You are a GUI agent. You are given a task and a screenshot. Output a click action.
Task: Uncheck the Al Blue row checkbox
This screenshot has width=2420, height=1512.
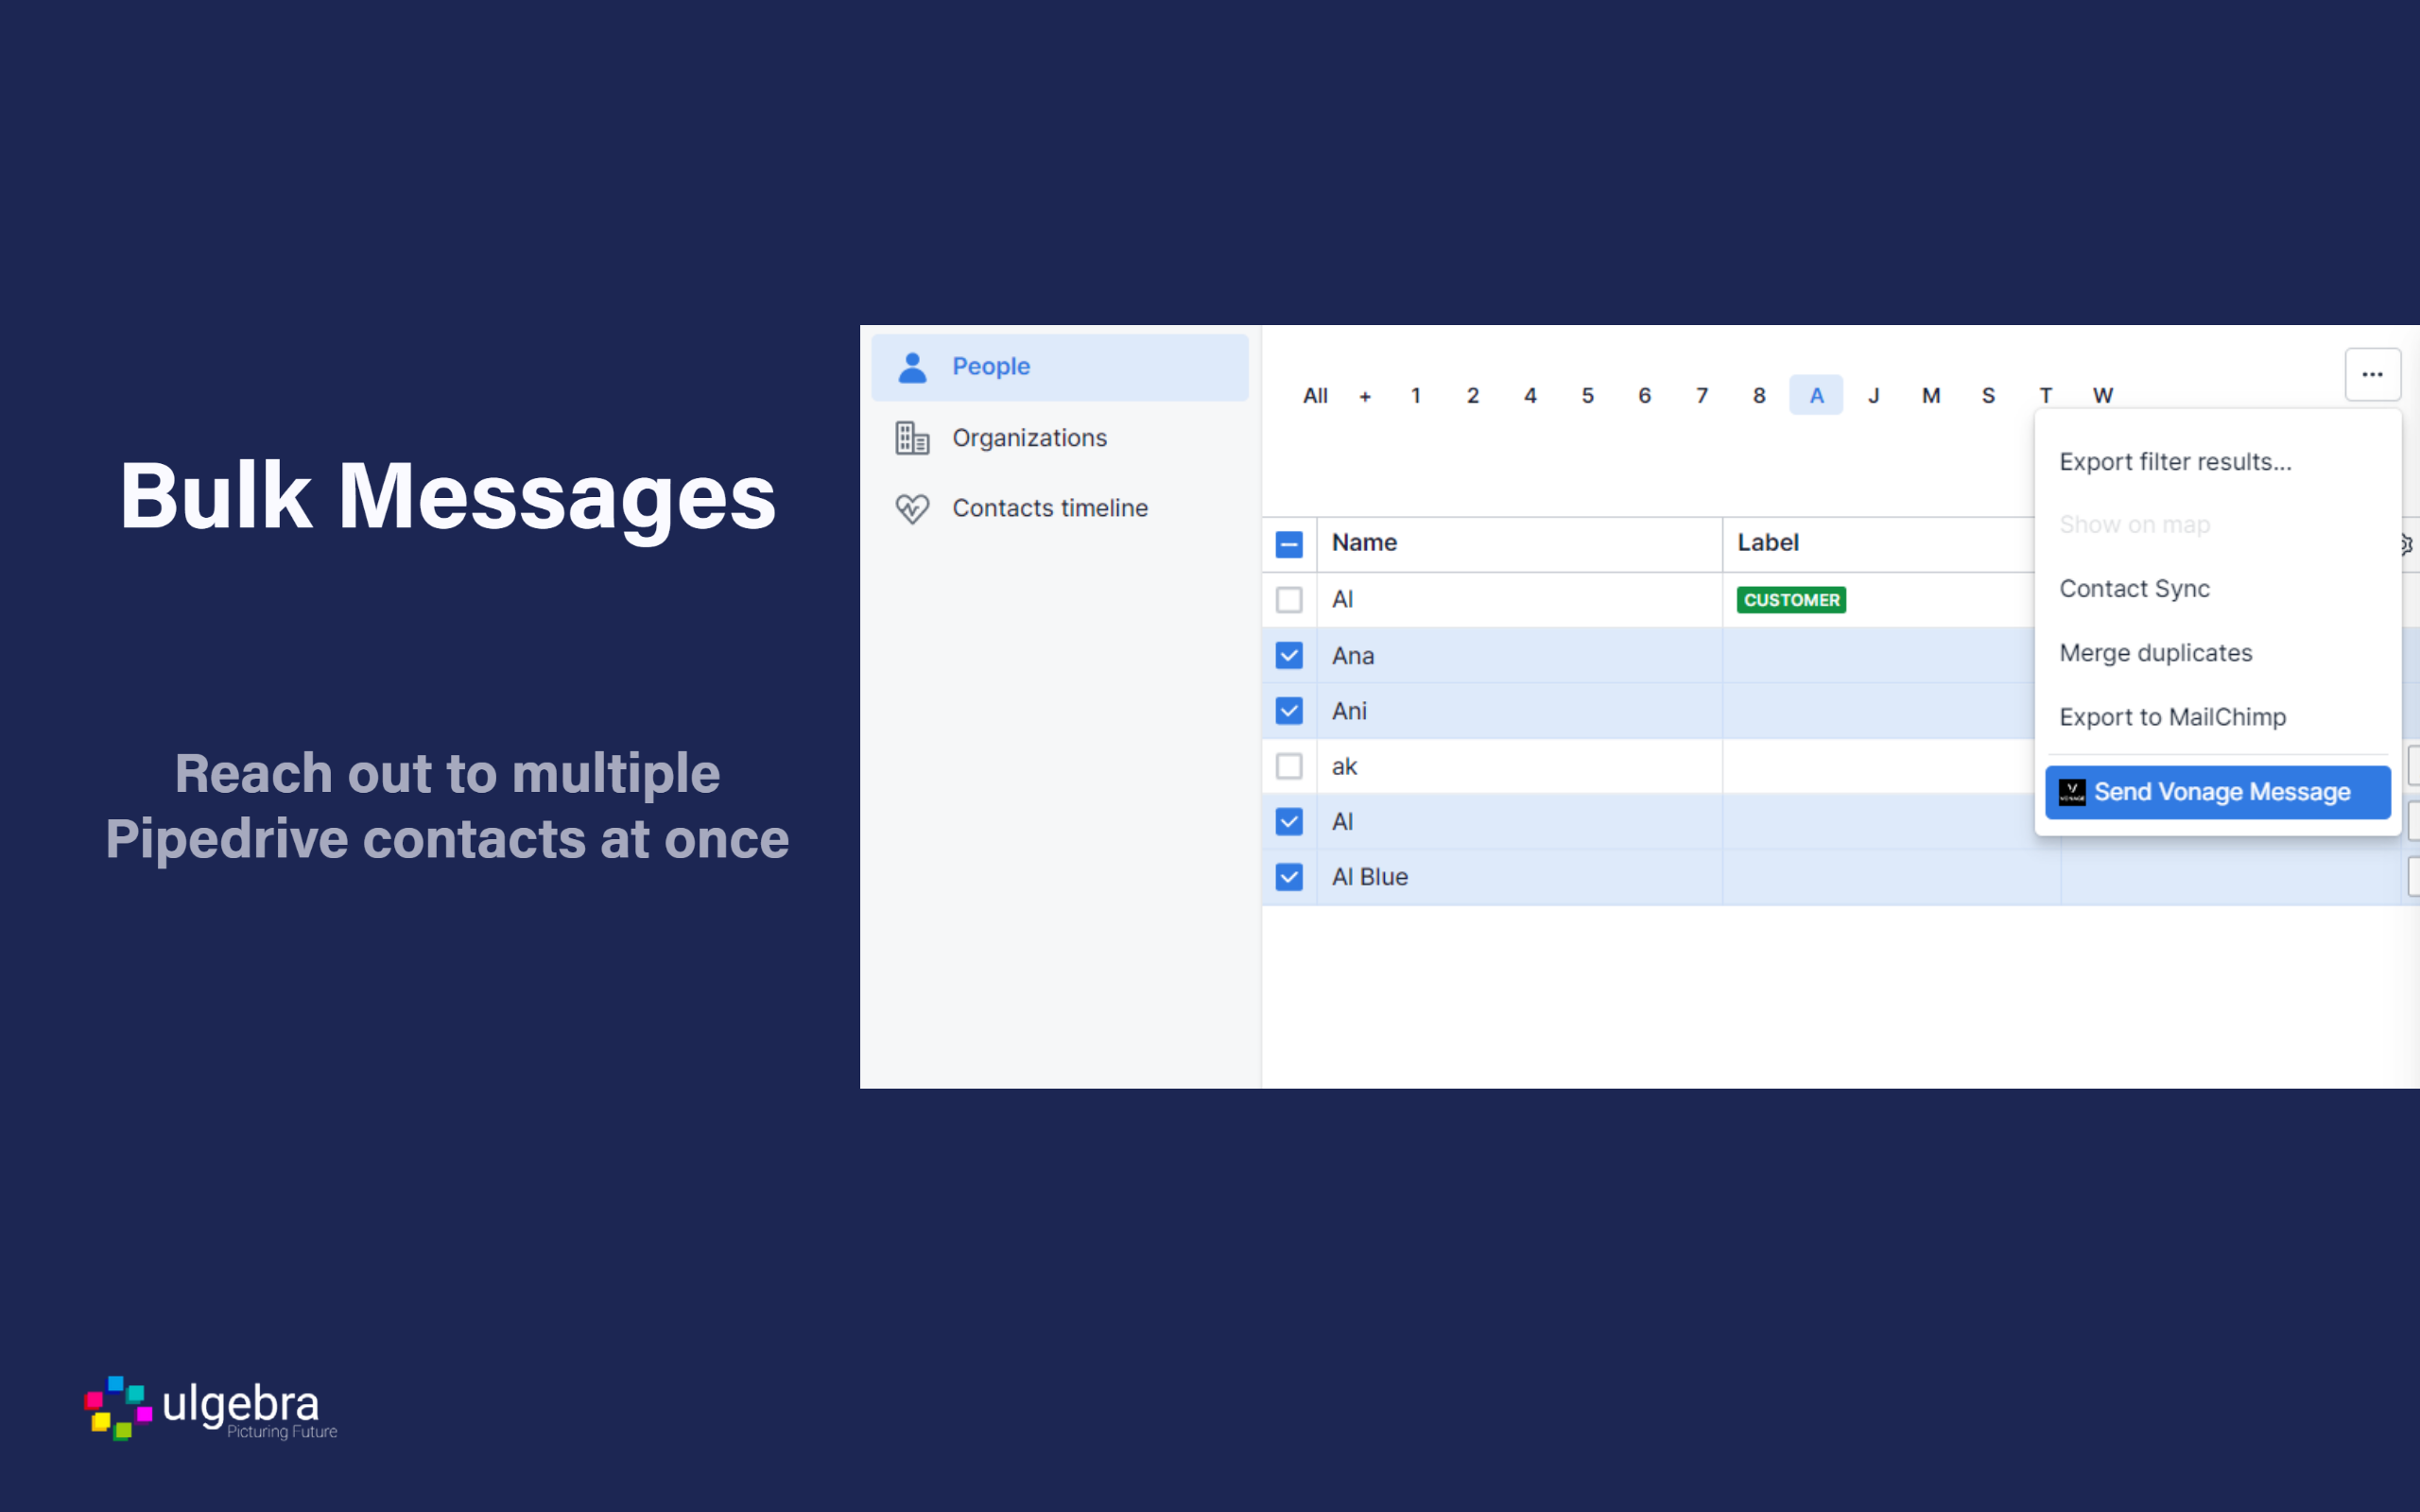(1289, 877)
